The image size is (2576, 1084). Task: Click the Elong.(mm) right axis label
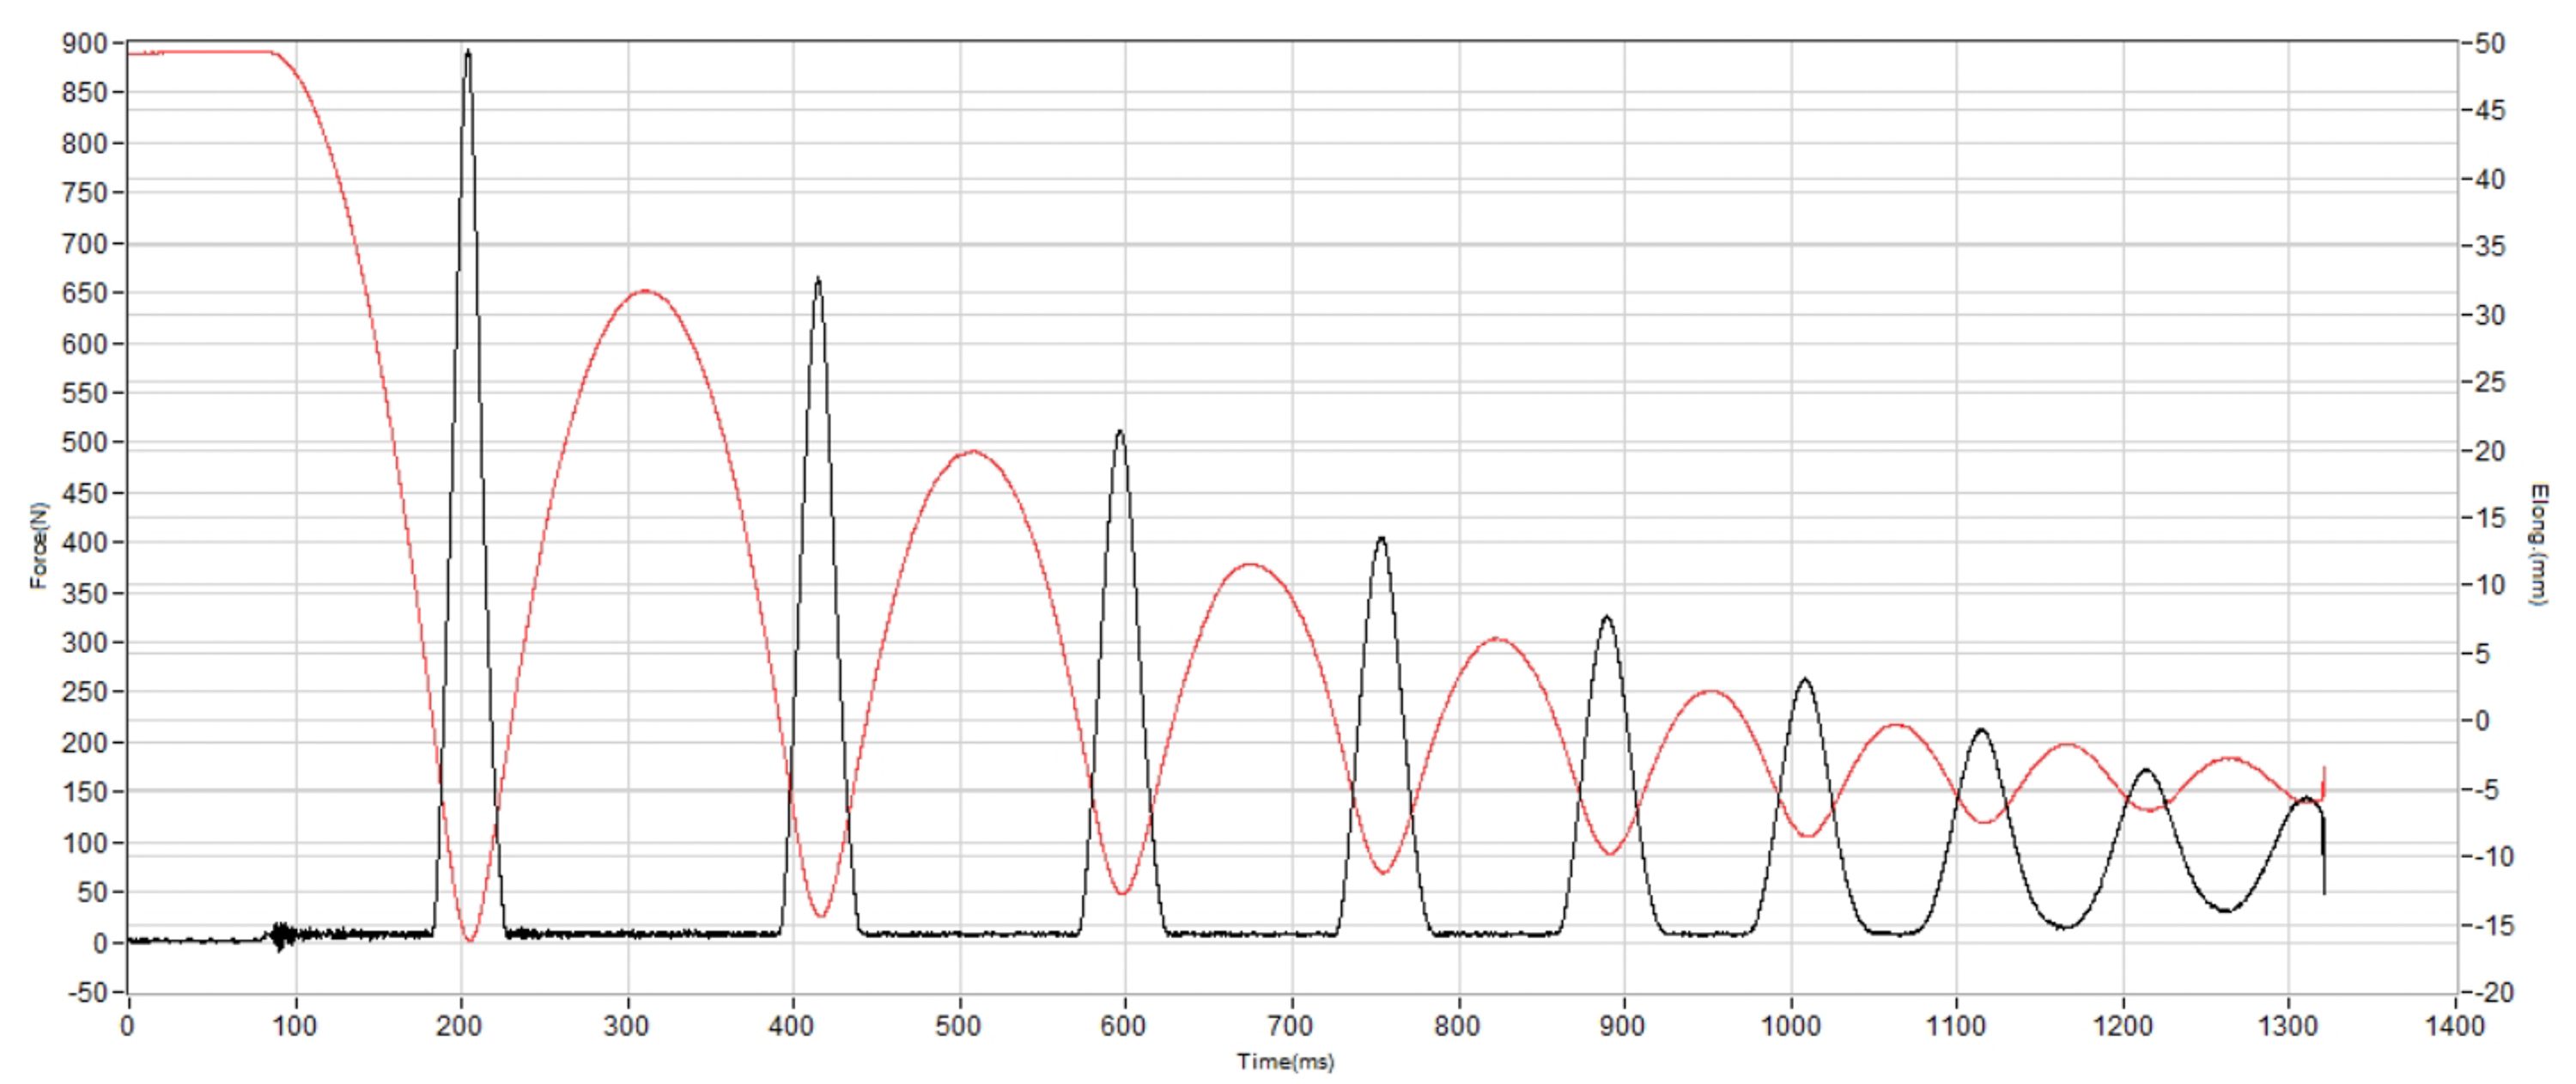click(x=2538, y=546)
